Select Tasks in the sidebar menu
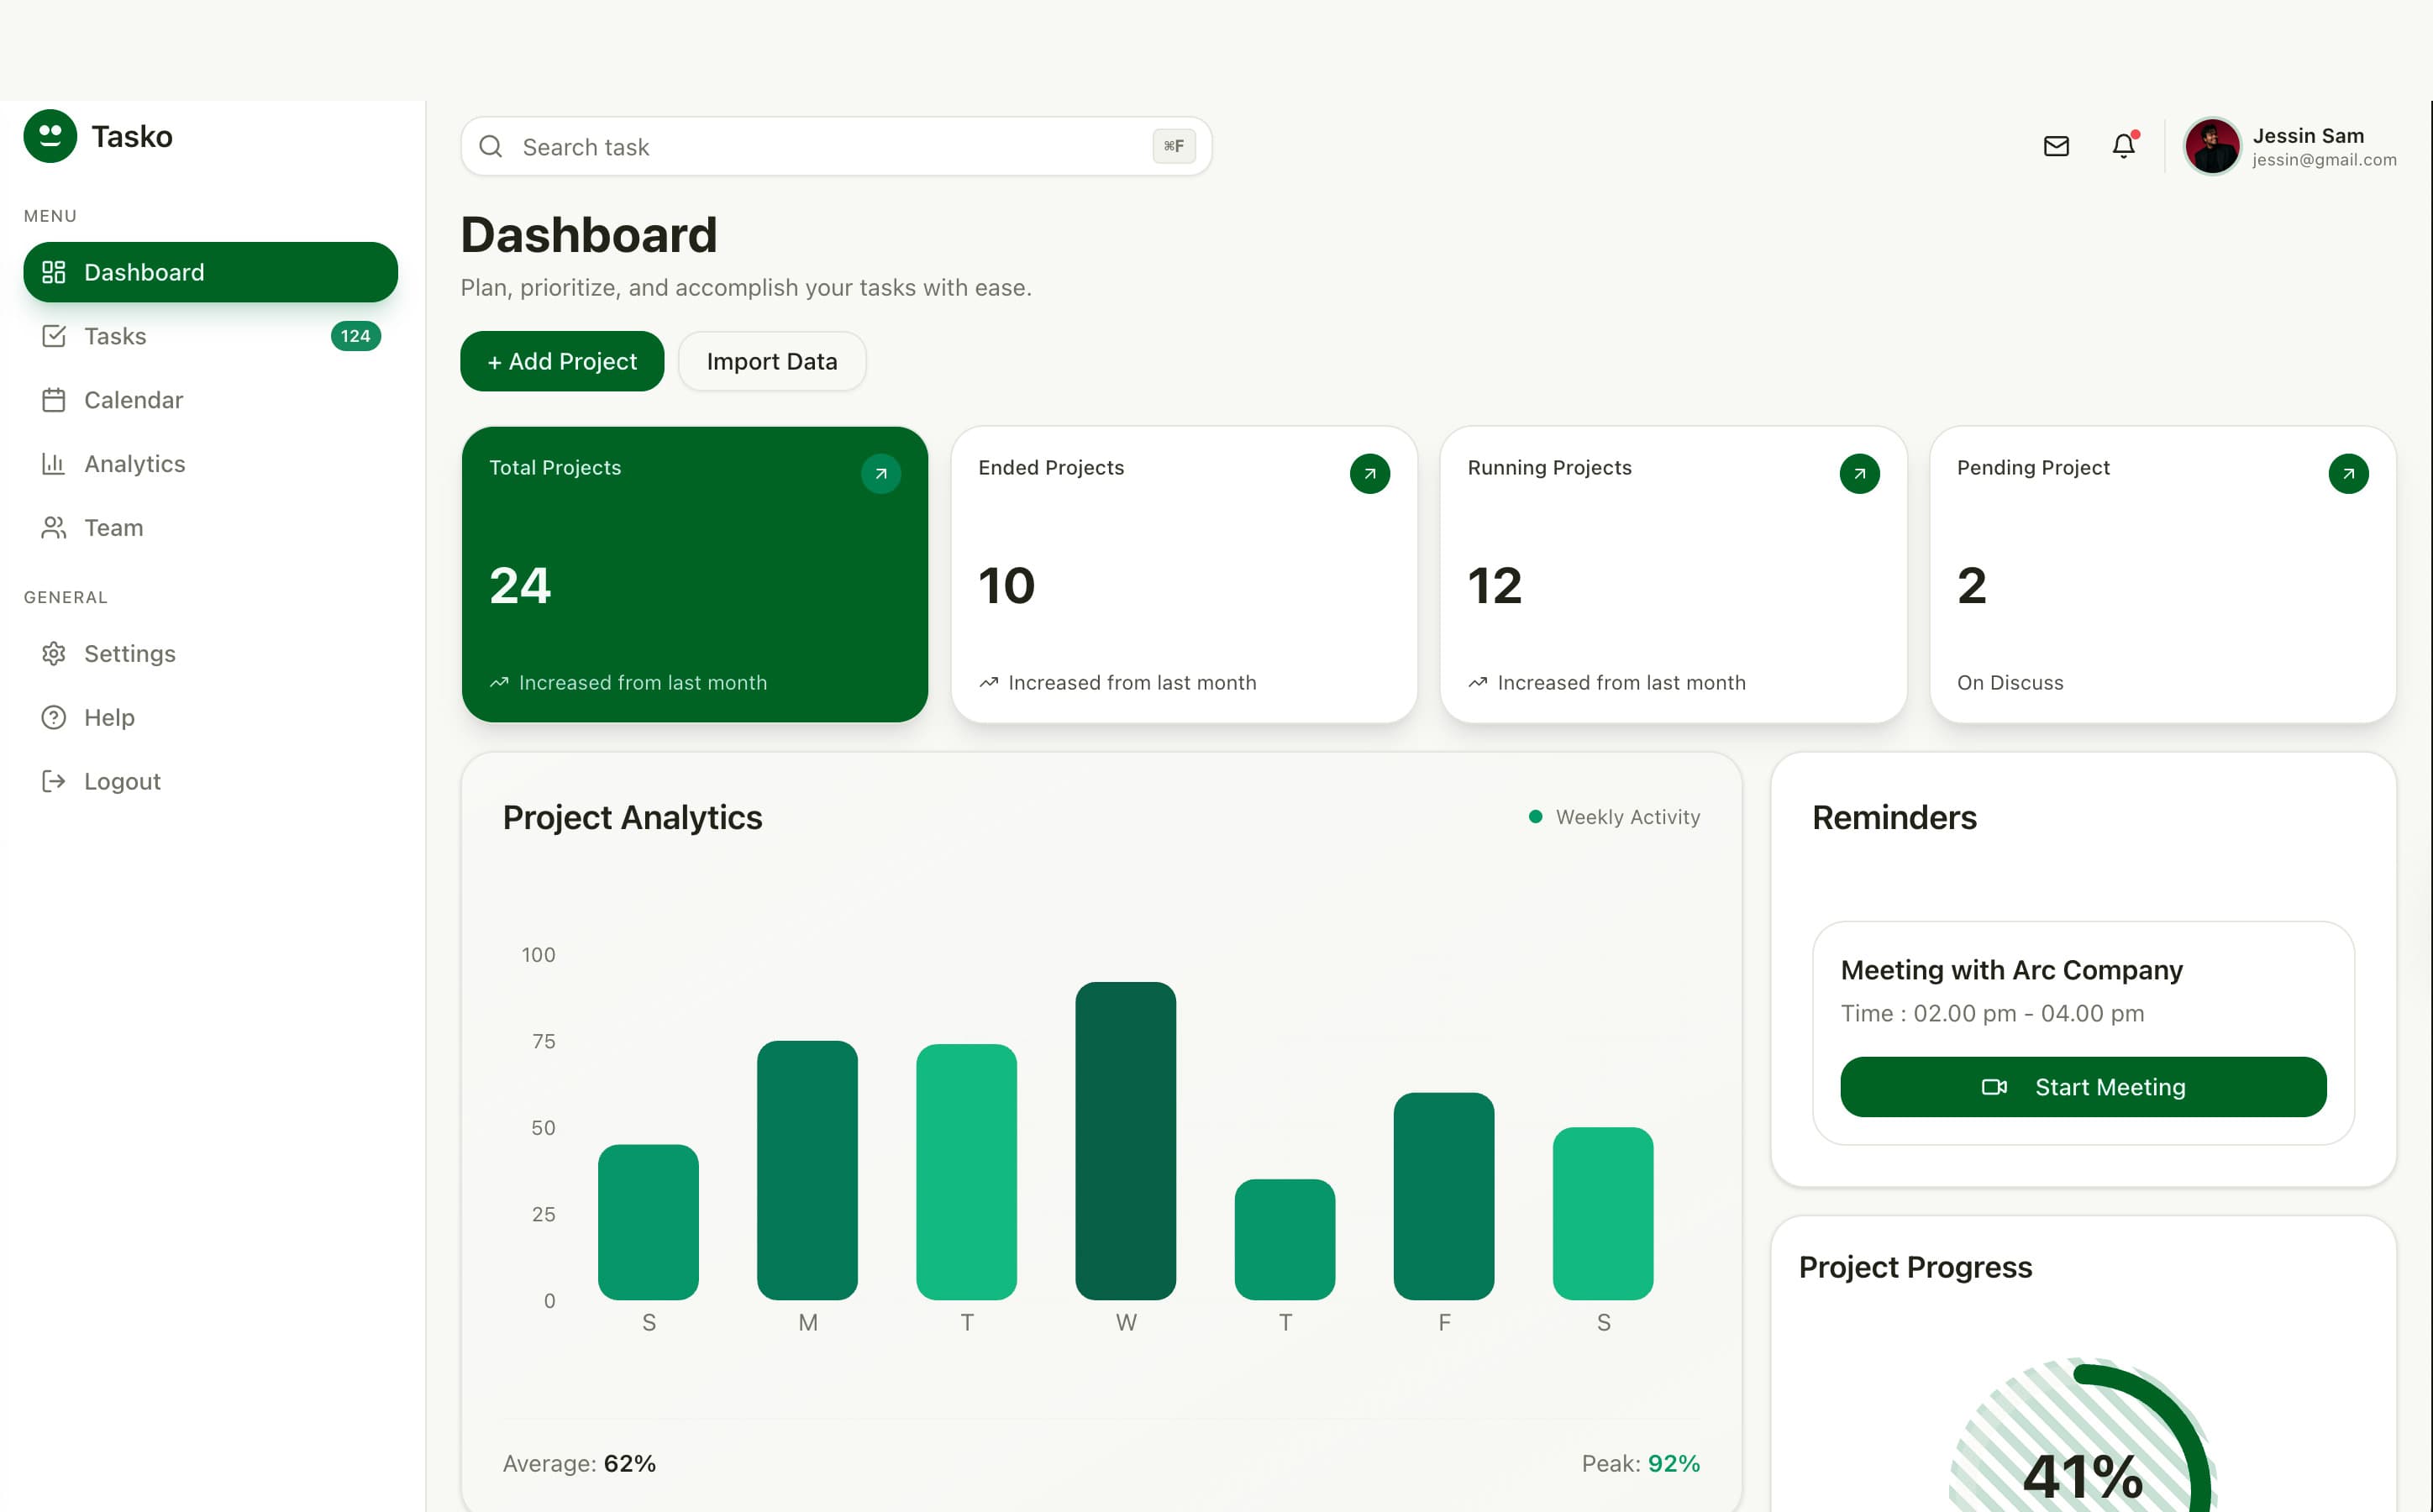The height and width of the screenshot is (1512, 2433). (115, 336)
